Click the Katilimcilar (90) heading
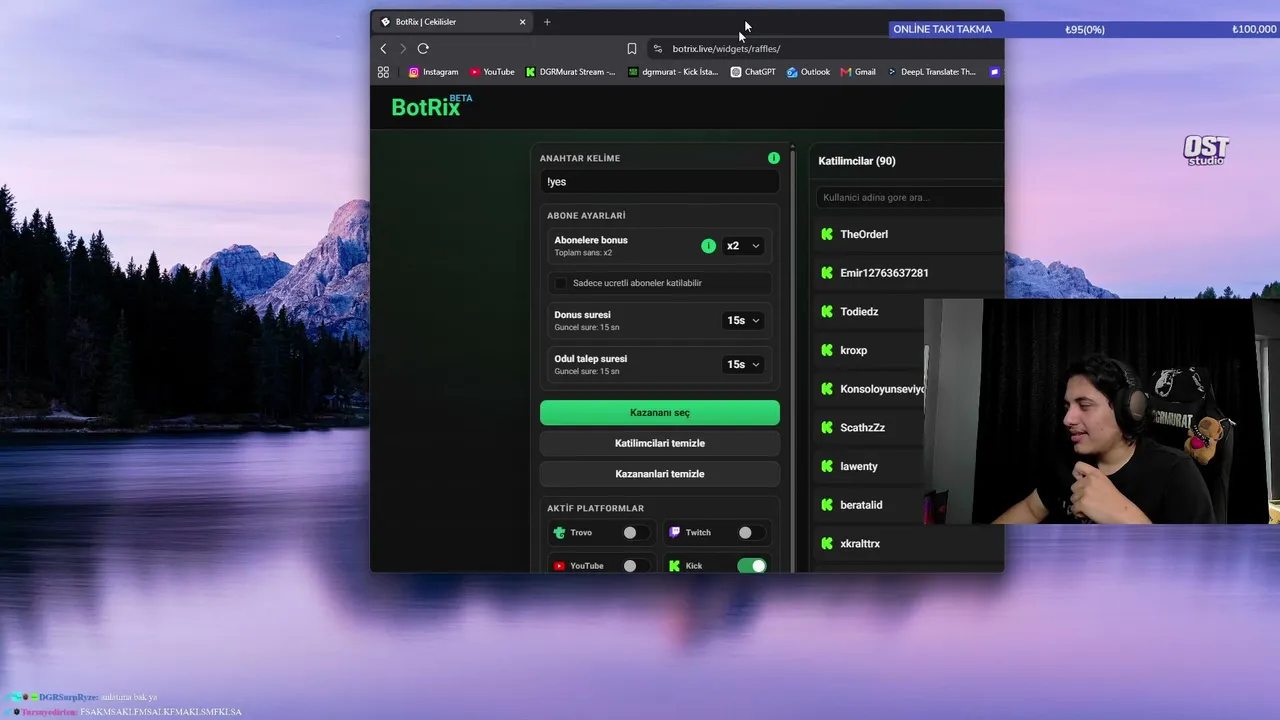1280x720 pixels. pos(857,161)
